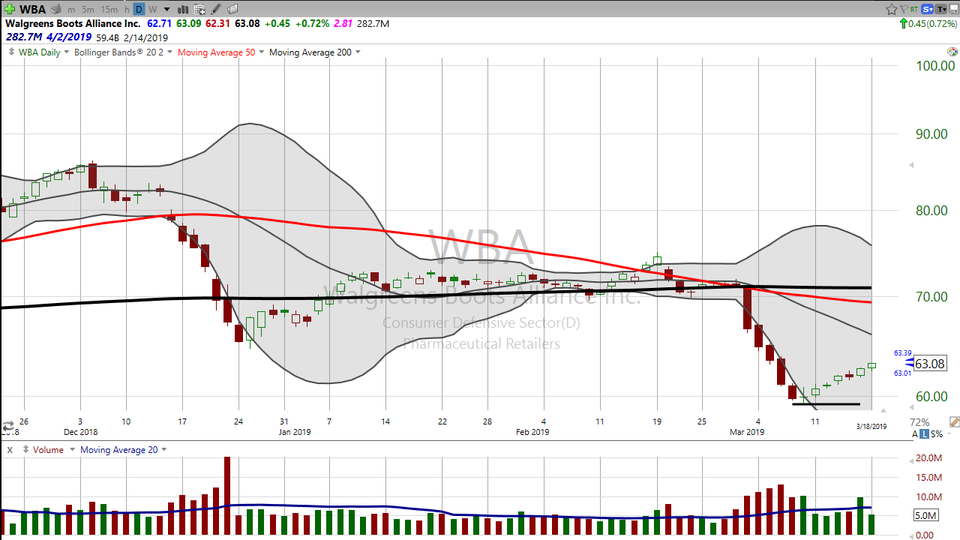Click the notes icon in the top toolbar
The width and height of the screenshot is (960, 540).
pyautogui.click(x=233, y=9)
